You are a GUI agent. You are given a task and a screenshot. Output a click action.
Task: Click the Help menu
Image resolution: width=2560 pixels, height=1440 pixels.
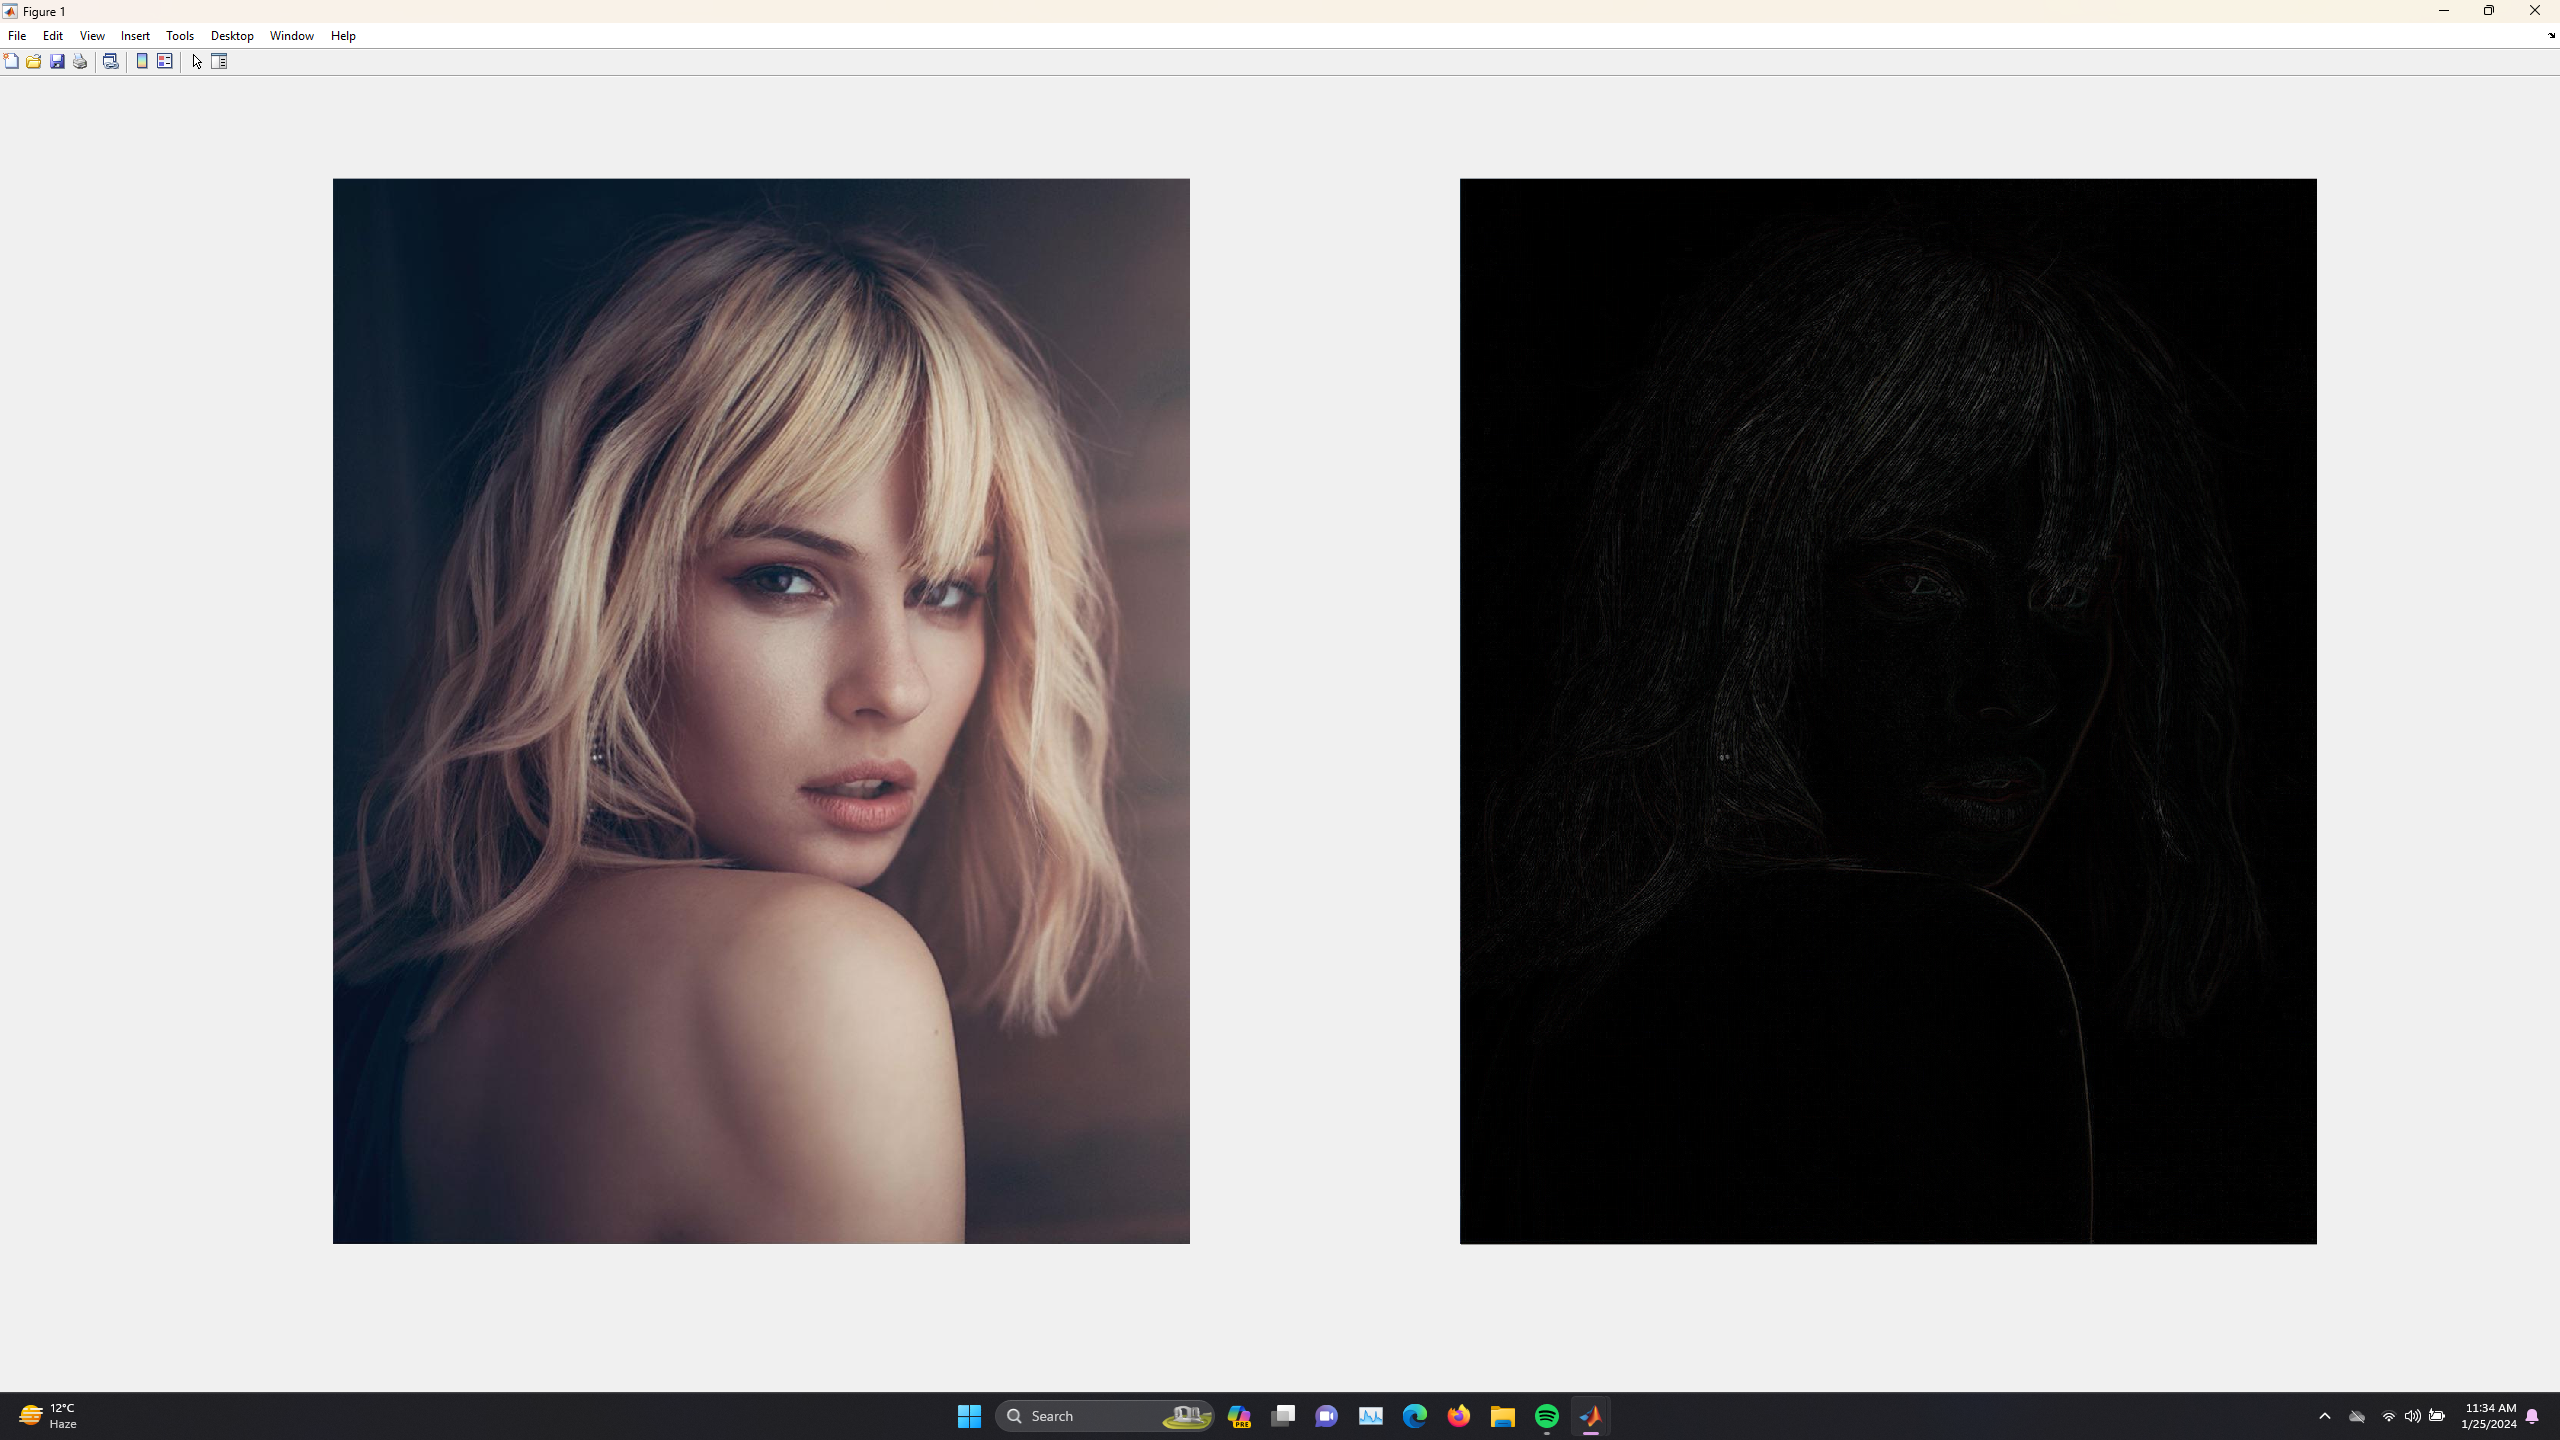pyautogui.click(x=343, y=35)
